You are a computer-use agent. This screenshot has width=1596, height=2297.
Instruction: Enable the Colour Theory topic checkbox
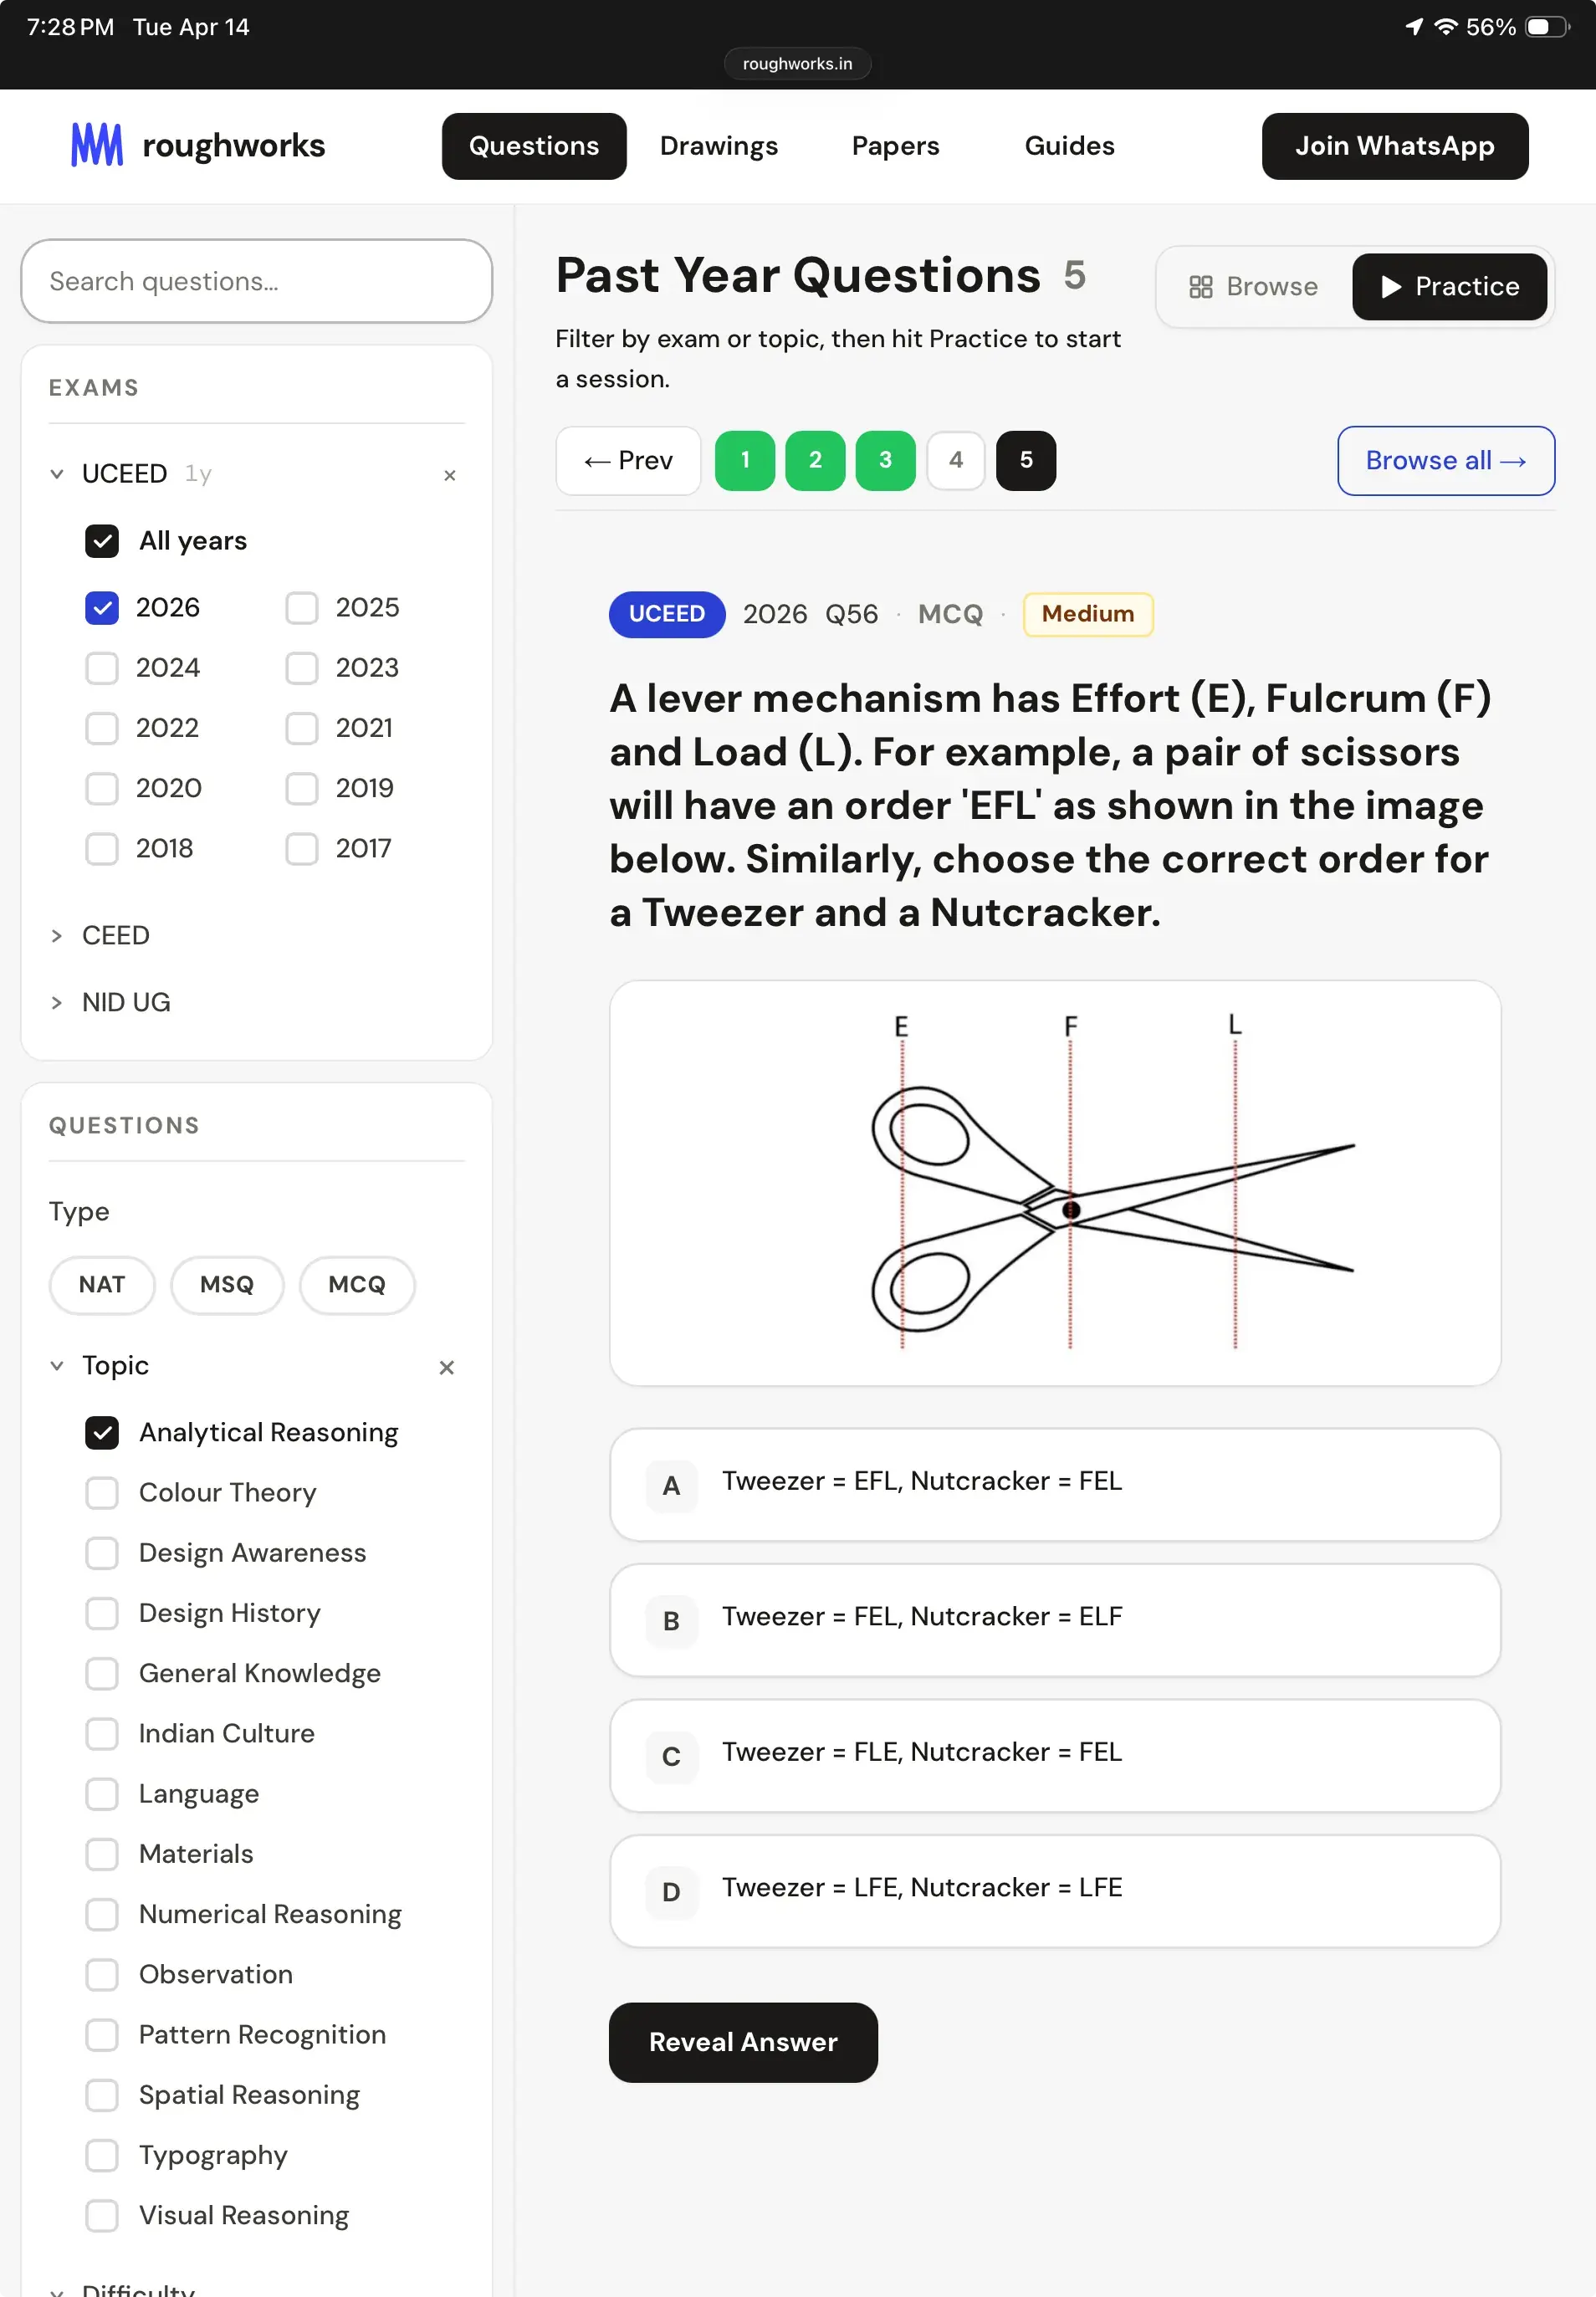(102, 1493)
